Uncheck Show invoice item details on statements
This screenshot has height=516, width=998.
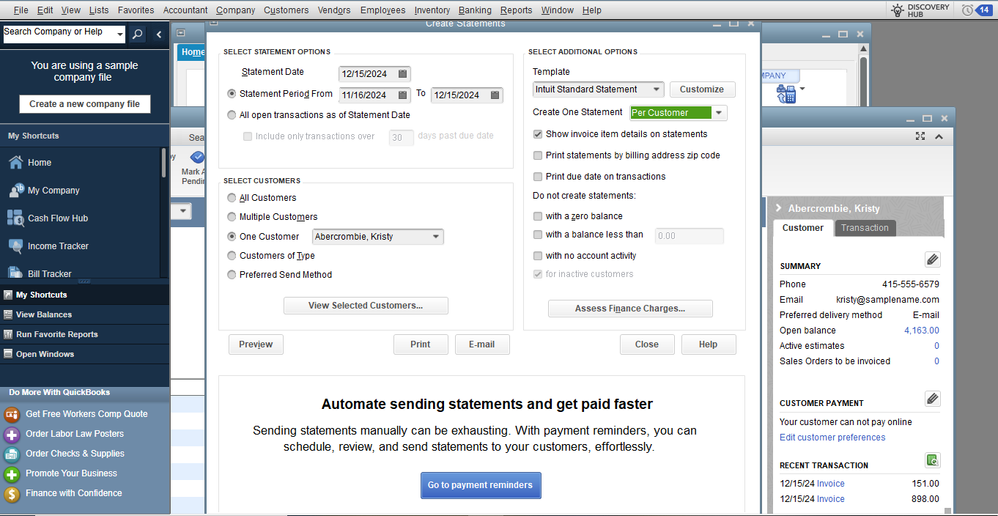tap(538, 134)
